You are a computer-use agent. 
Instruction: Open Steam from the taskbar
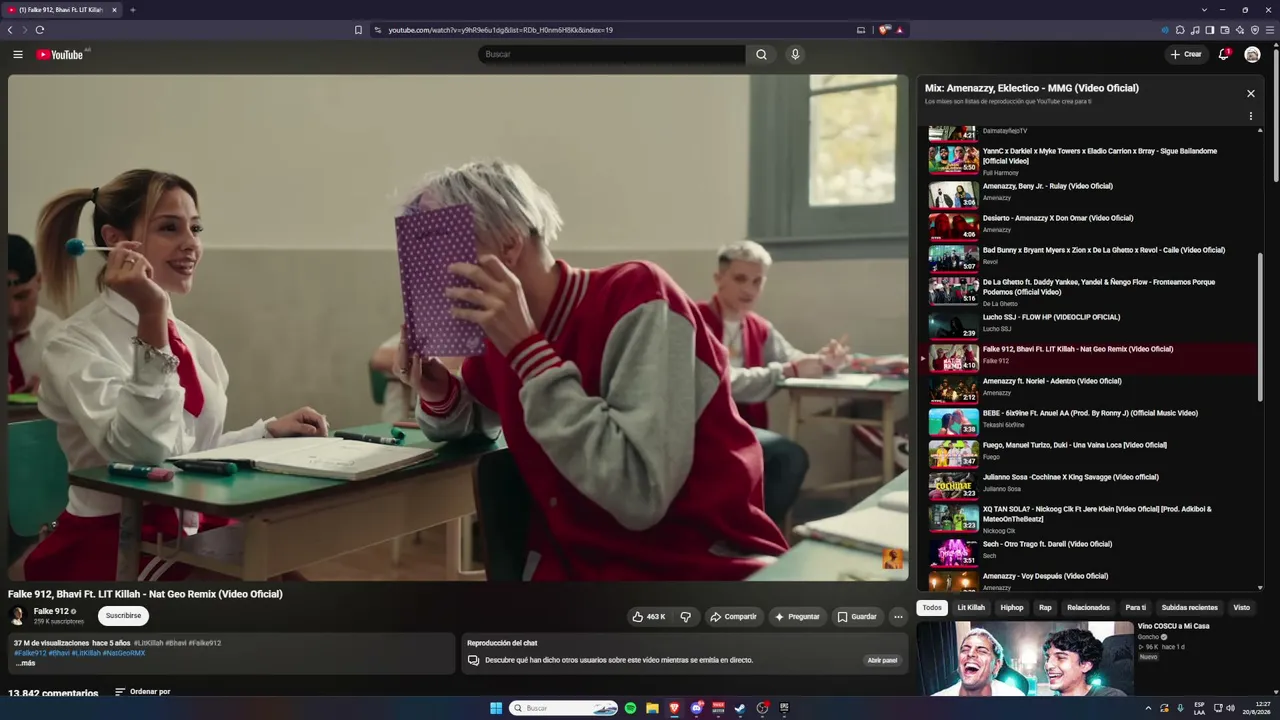click(x=740, y=708)
